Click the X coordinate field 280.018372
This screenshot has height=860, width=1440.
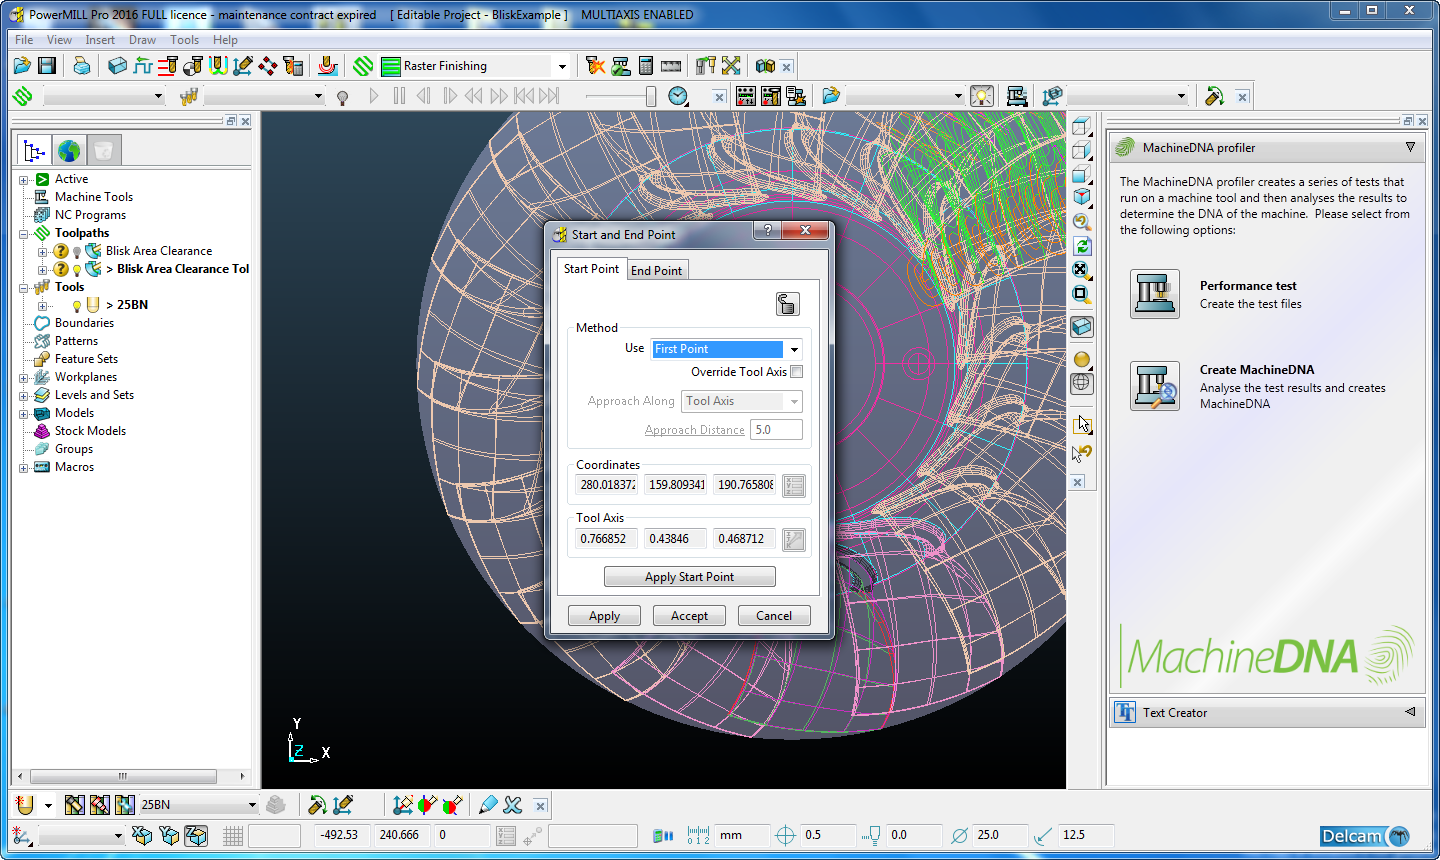pyautogui.click(x=607, y=485)
